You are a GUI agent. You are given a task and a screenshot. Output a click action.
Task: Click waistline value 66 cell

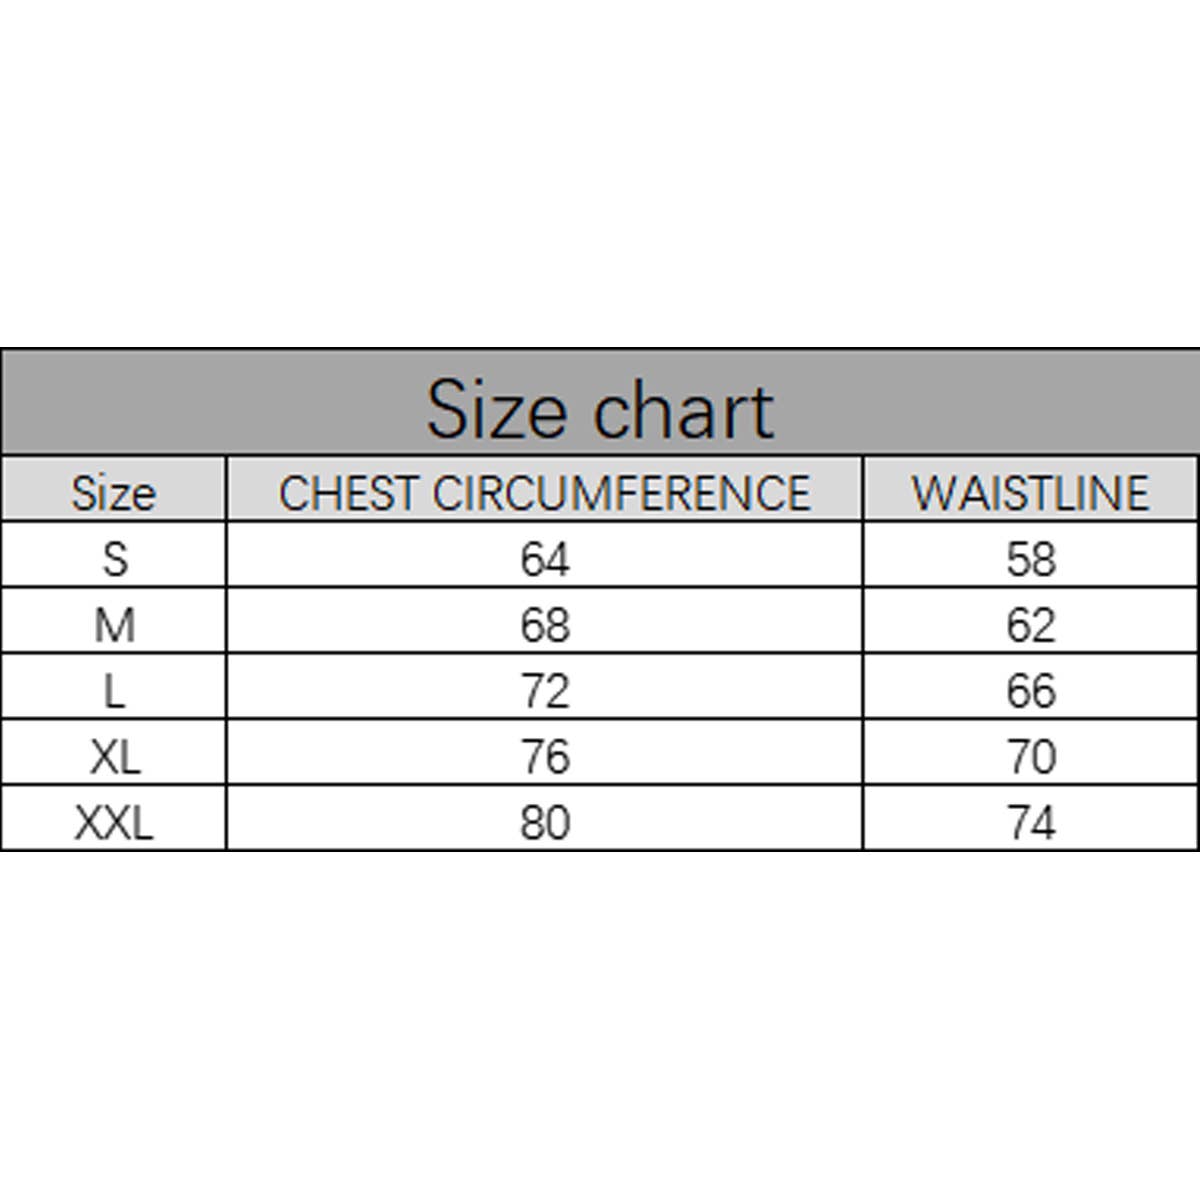pos(1030,691)
